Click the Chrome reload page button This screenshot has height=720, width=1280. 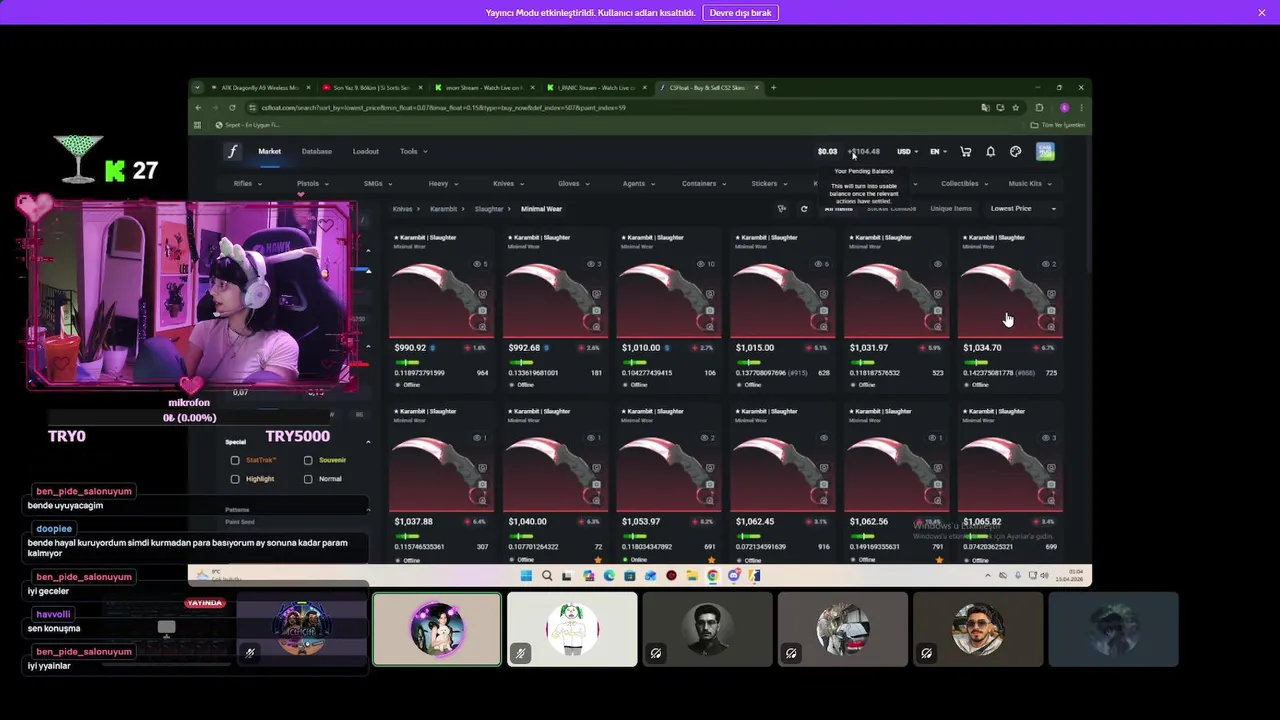232,108
